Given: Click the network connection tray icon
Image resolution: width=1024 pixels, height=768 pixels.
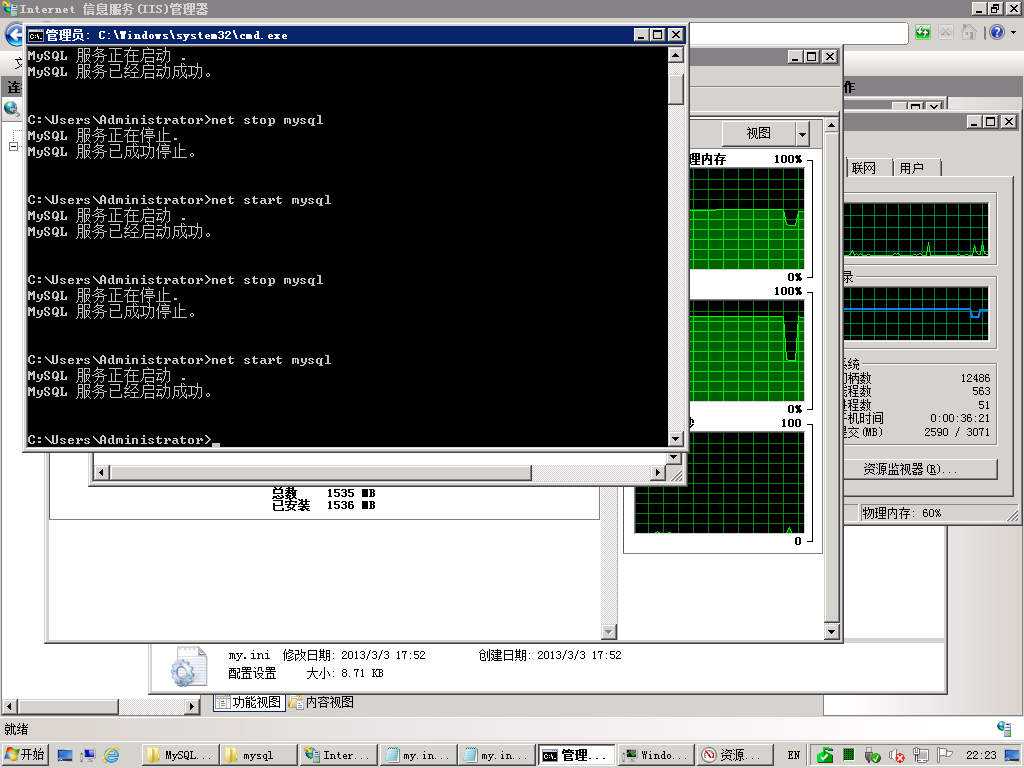Looking at the screenshot, I should [x=921, y=756].
